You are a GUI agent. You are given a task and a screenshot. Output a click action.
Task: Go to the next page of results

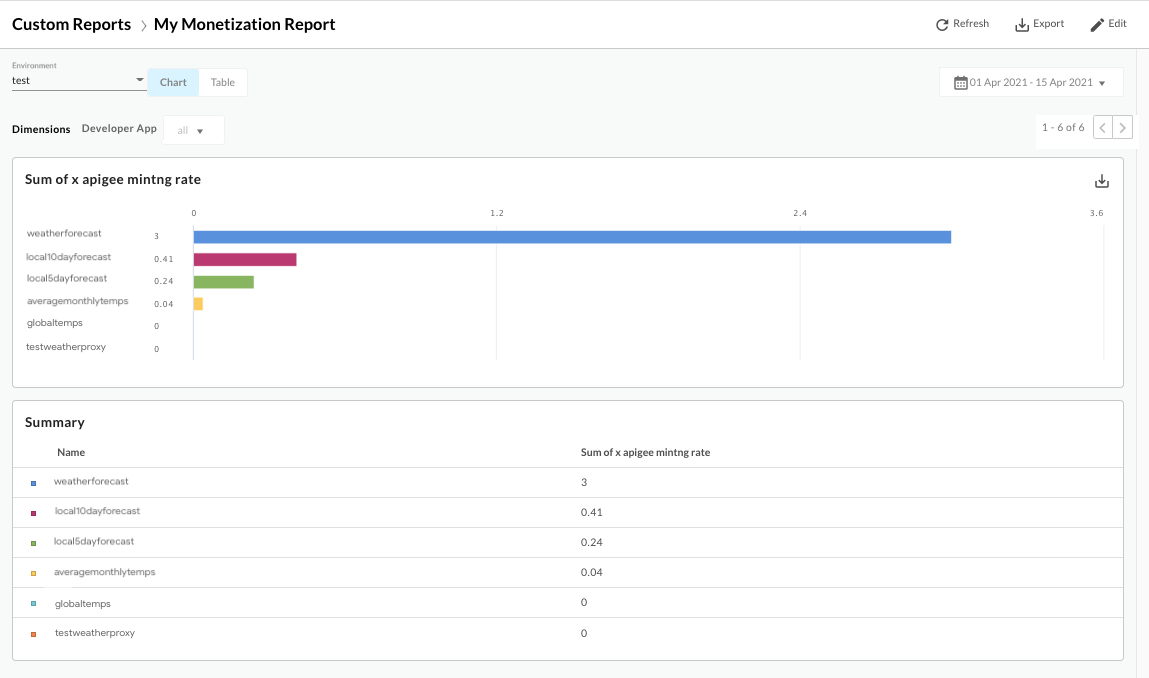point(1124,127)
